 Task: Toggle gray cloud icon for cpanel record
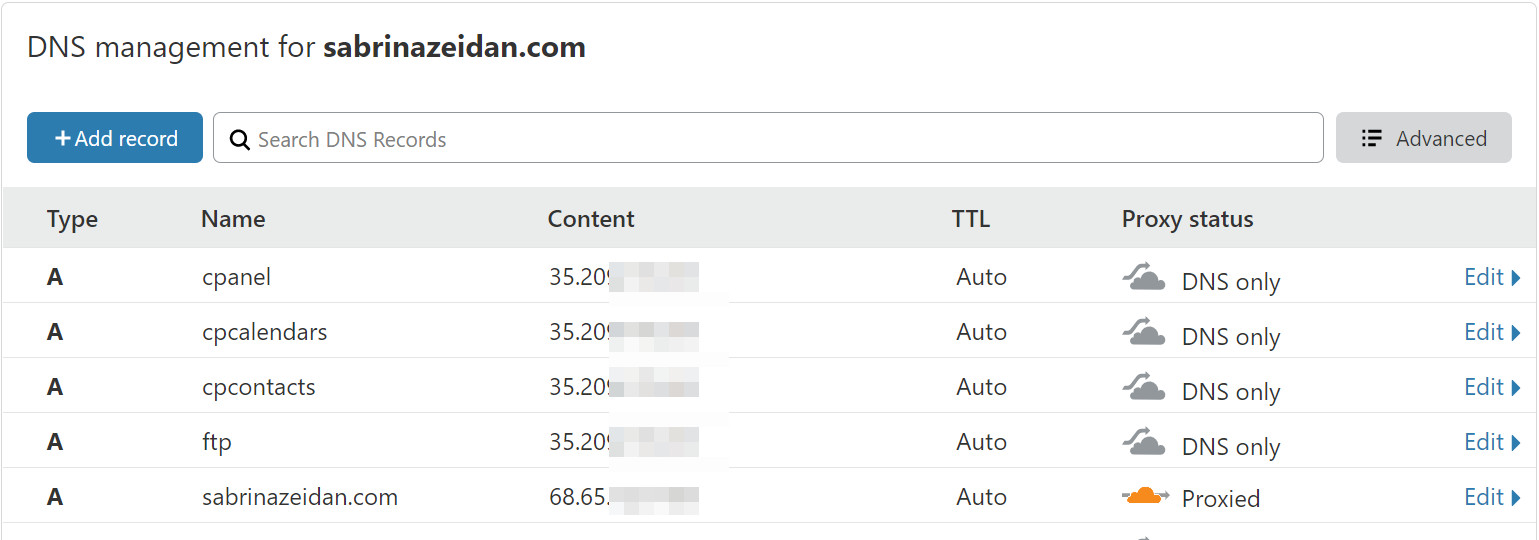[1144, 277]
